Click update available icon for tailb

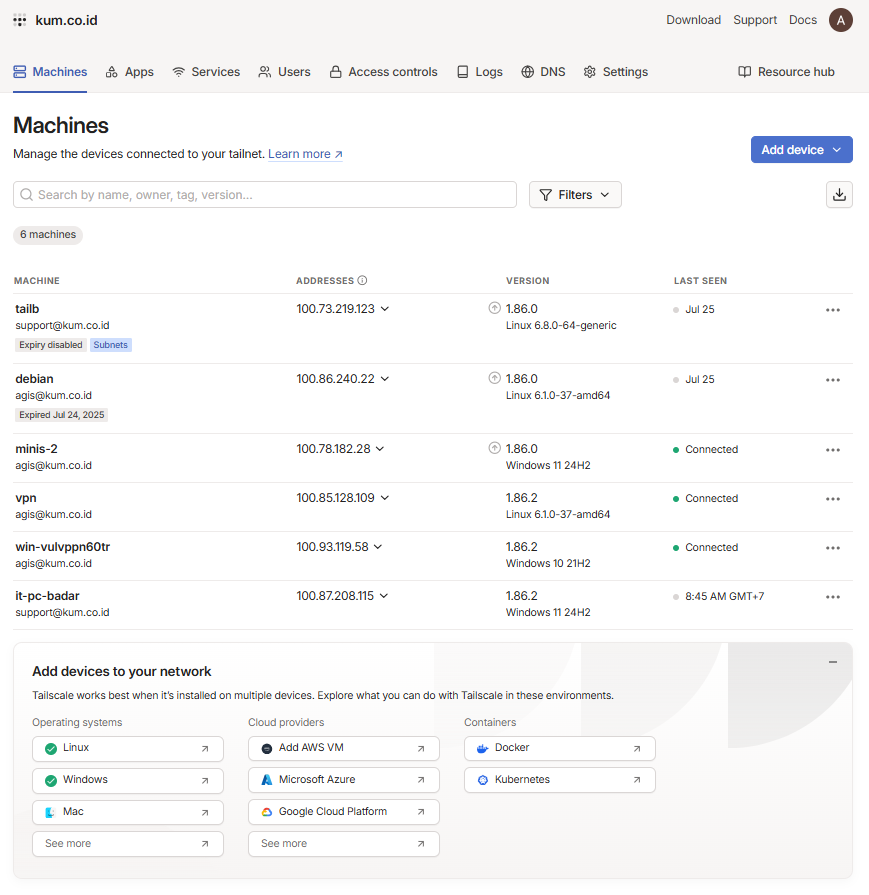pyautogui.click(x=494, y=309)
